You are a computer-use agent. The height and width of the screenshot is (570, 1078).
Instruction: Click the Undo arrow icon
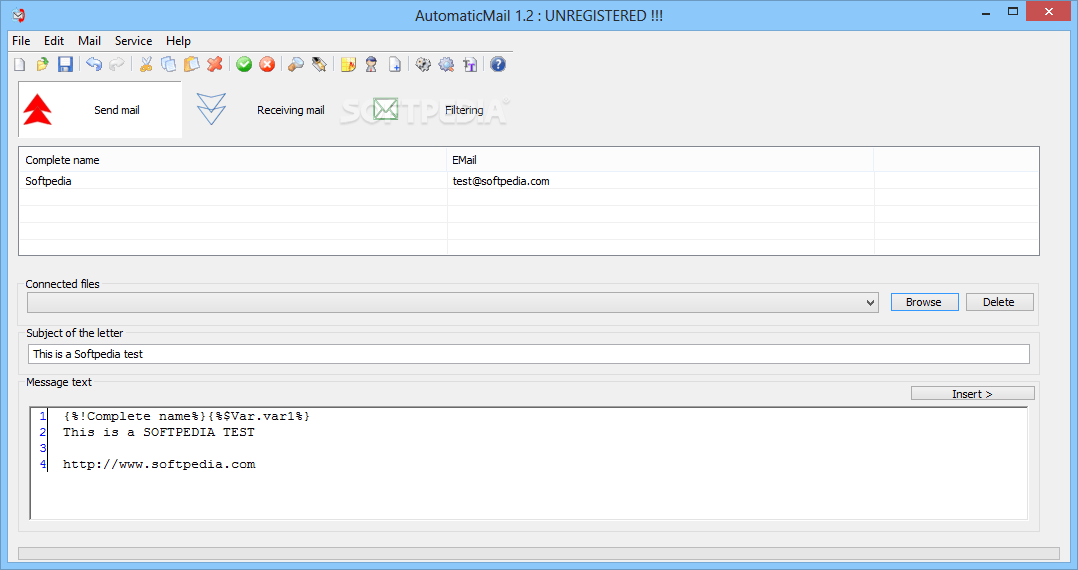pyautogui.click(x=94, y=65)
